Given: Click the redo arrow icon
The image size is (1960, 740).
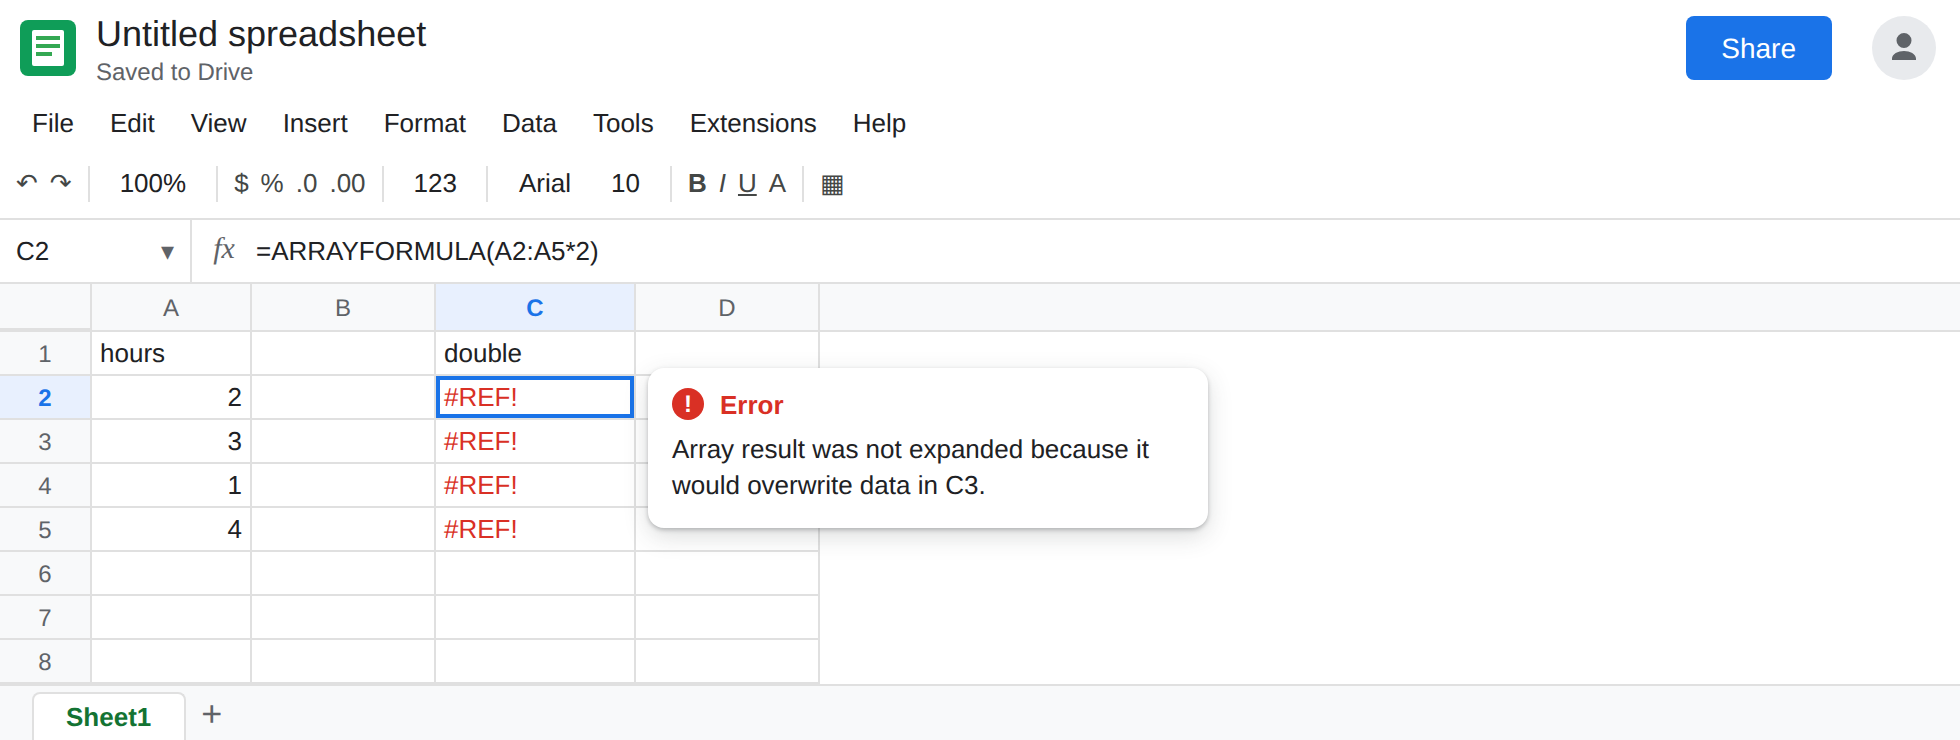Looking at the screenshot, I should click(61, 183).
